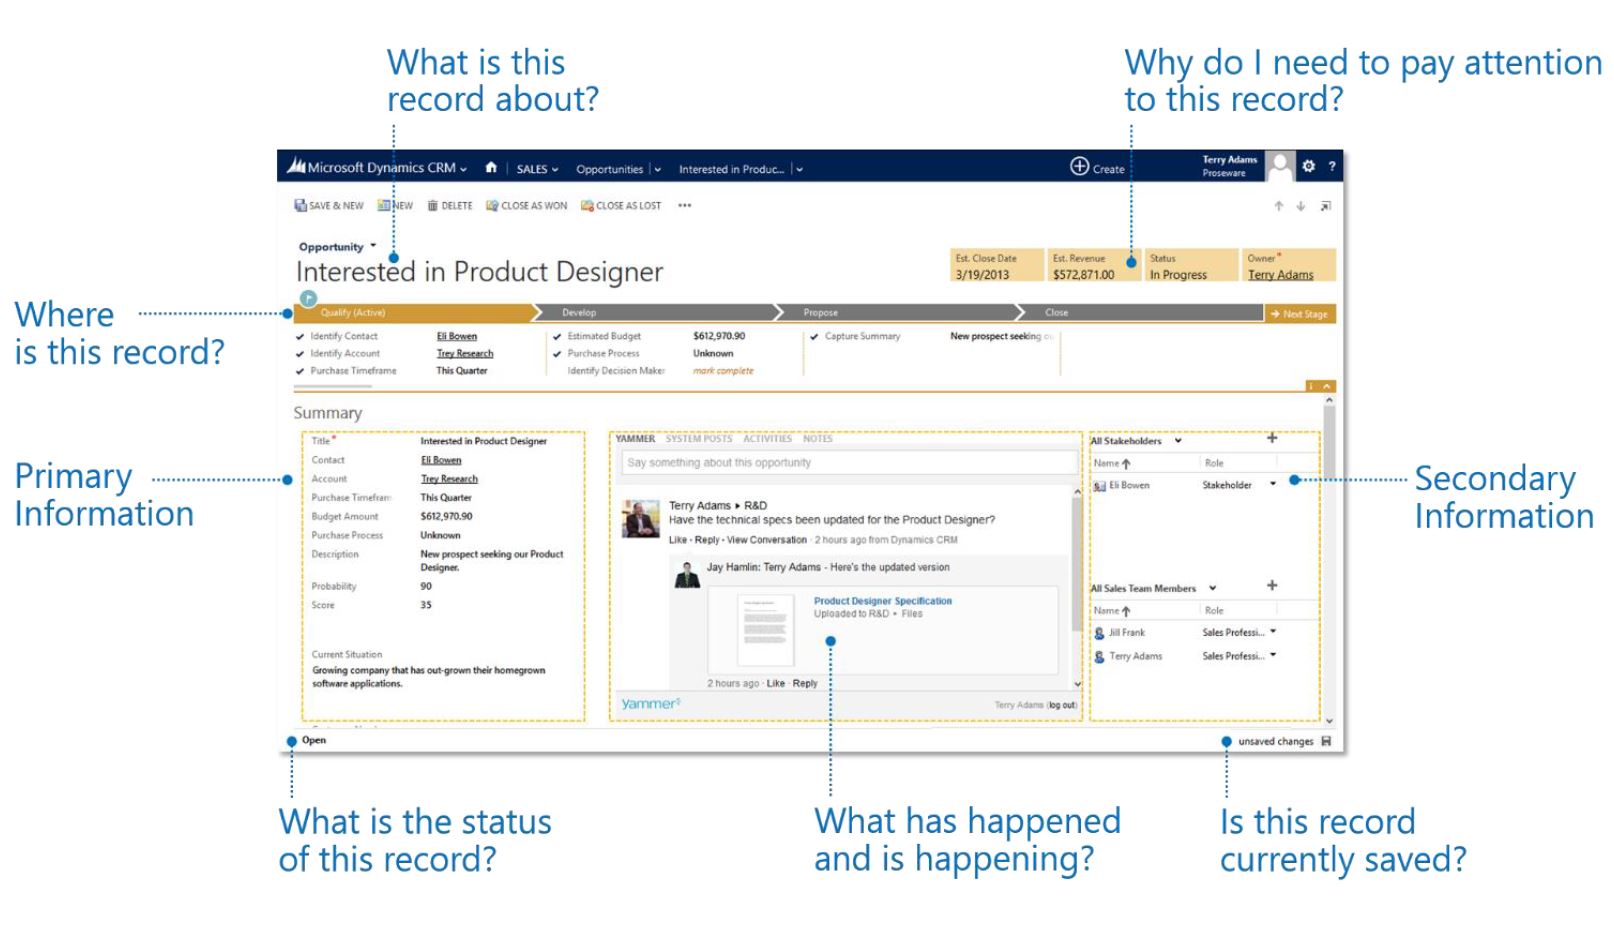Click the Delete trash icon

(433, 206)
